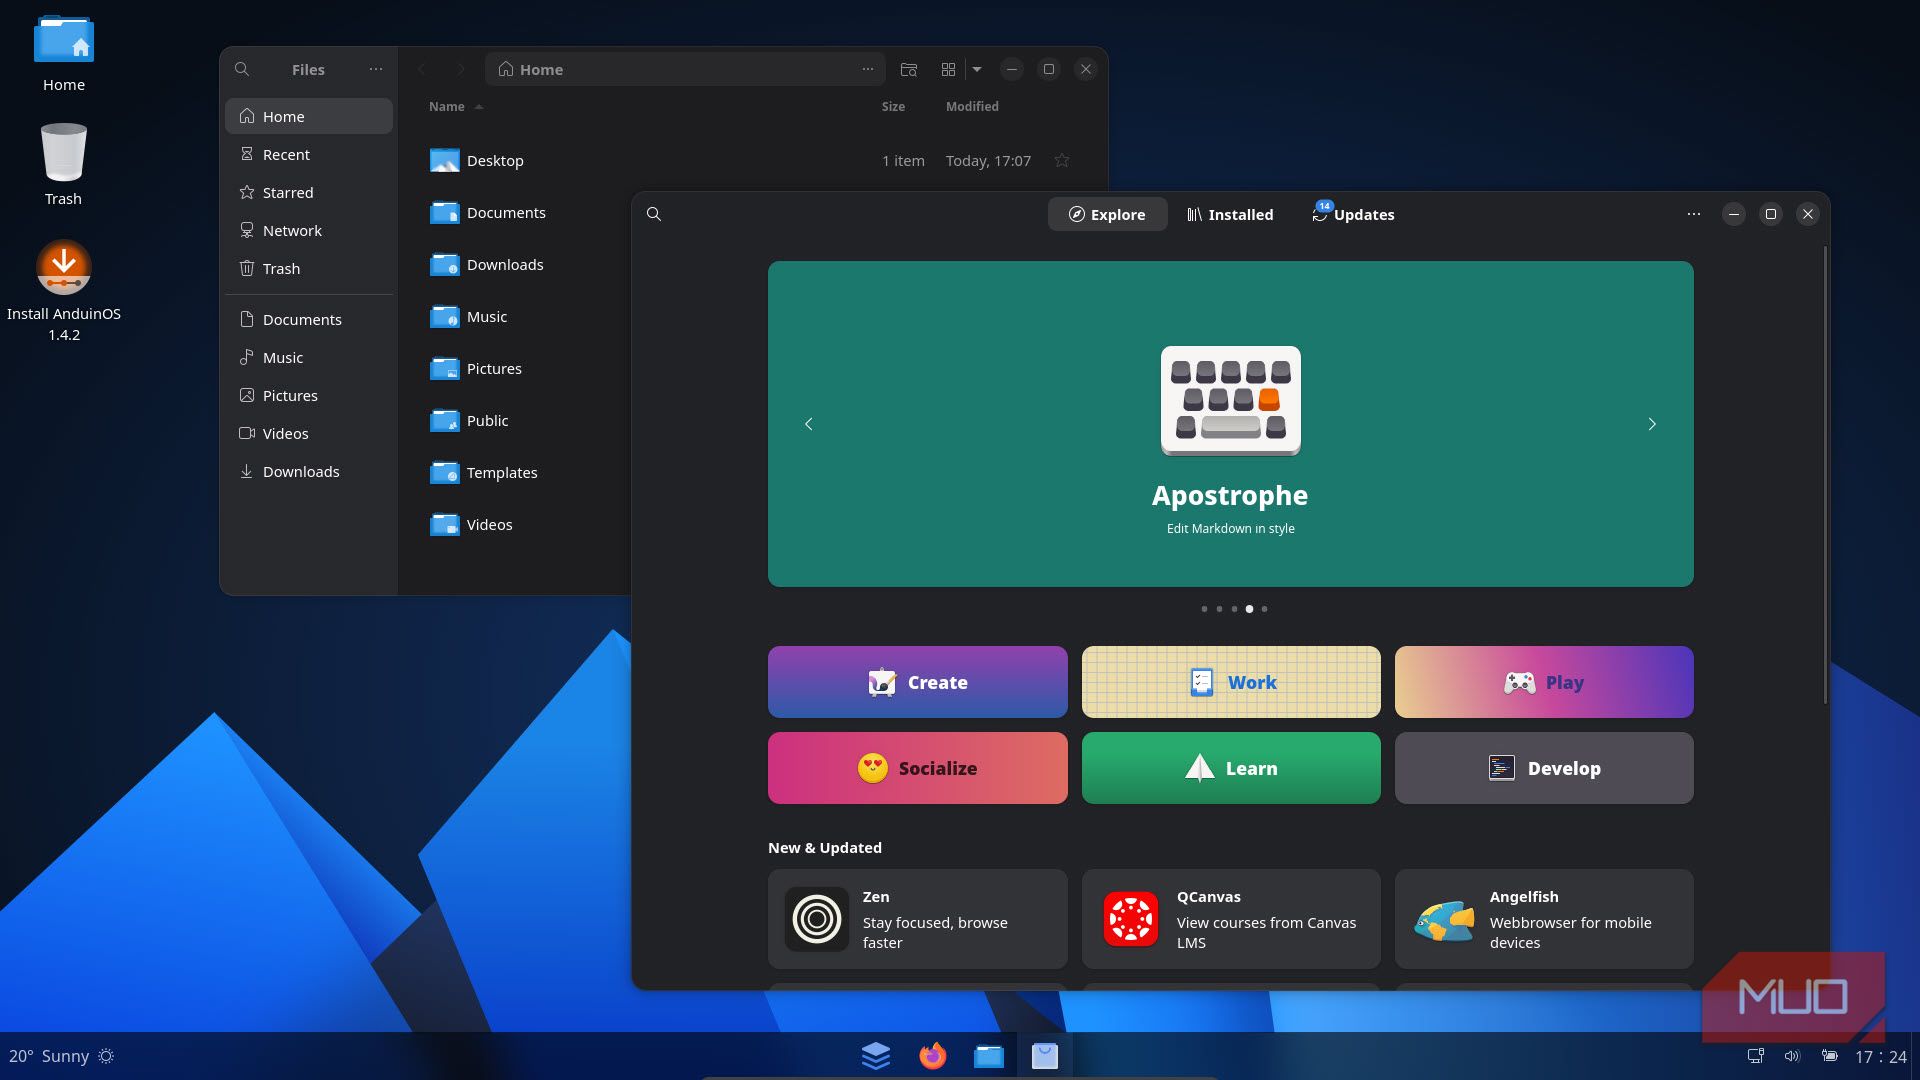Viewport: 1920px width, 1080px height.
Task: Open search in the Software window
Action: (x=654, y=214)
